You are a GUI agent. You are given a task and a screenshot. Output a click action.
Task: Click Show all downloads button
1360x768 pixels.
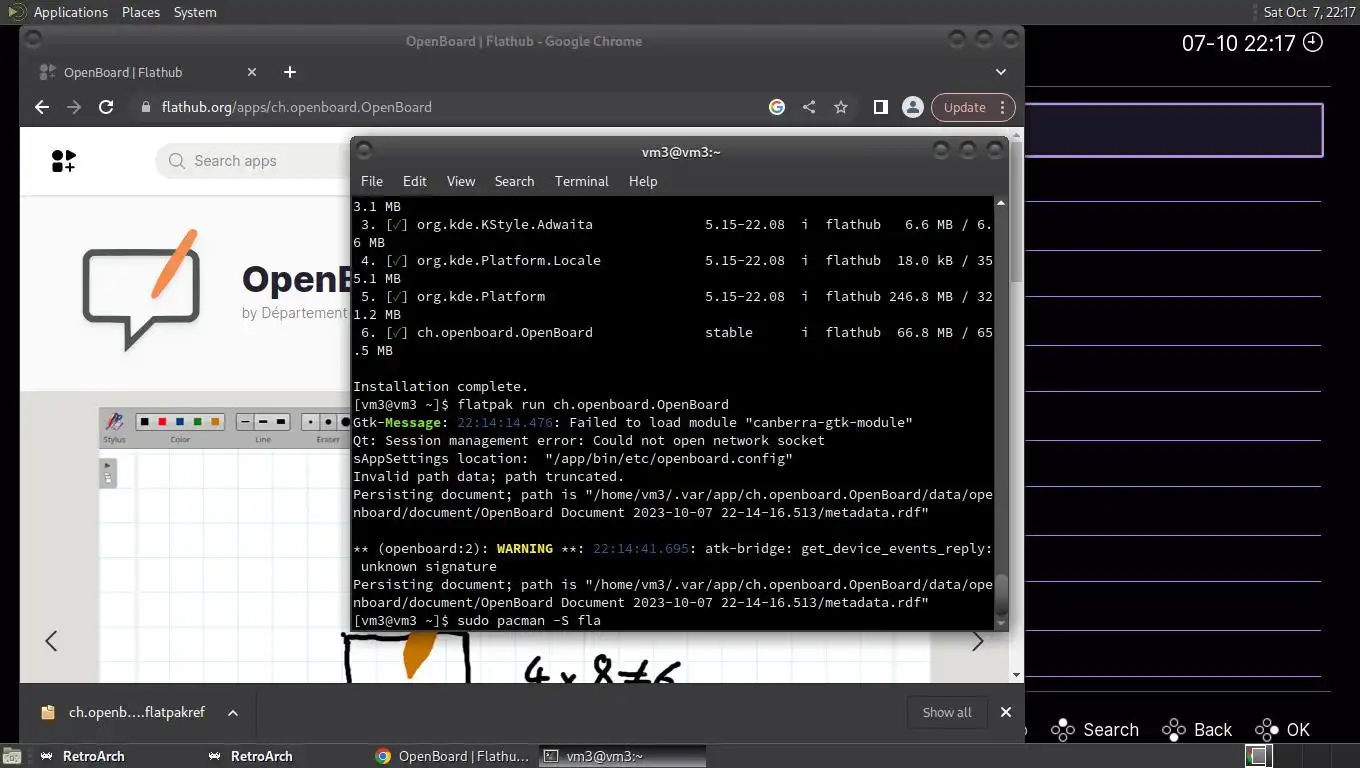(x=947, y=713)
